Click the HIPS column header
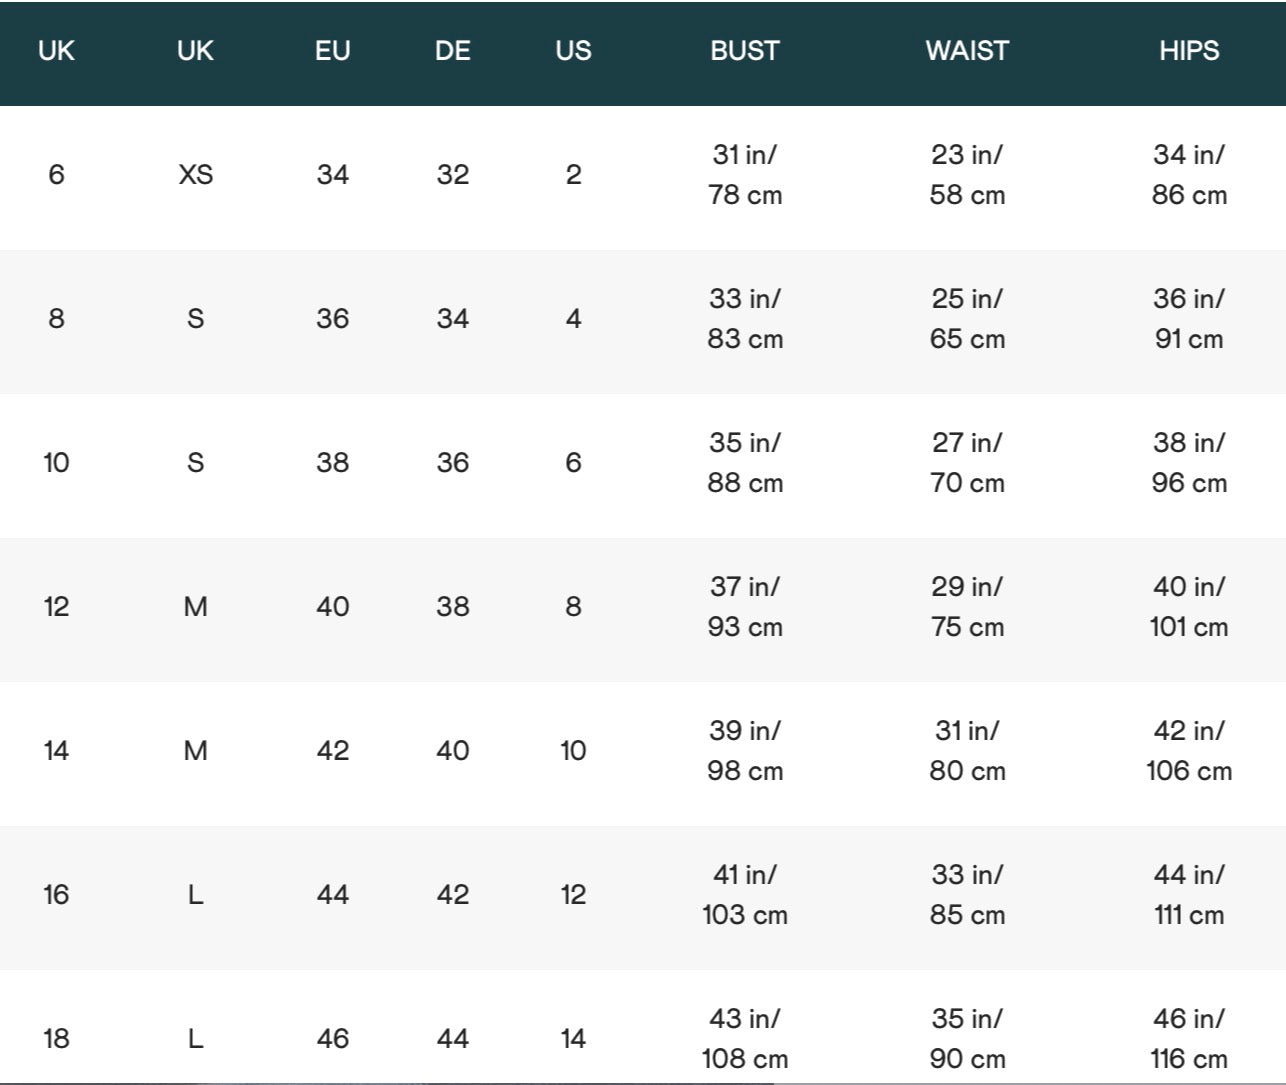Viewport: 1286px width, 1085px height. coord(1189,51)
